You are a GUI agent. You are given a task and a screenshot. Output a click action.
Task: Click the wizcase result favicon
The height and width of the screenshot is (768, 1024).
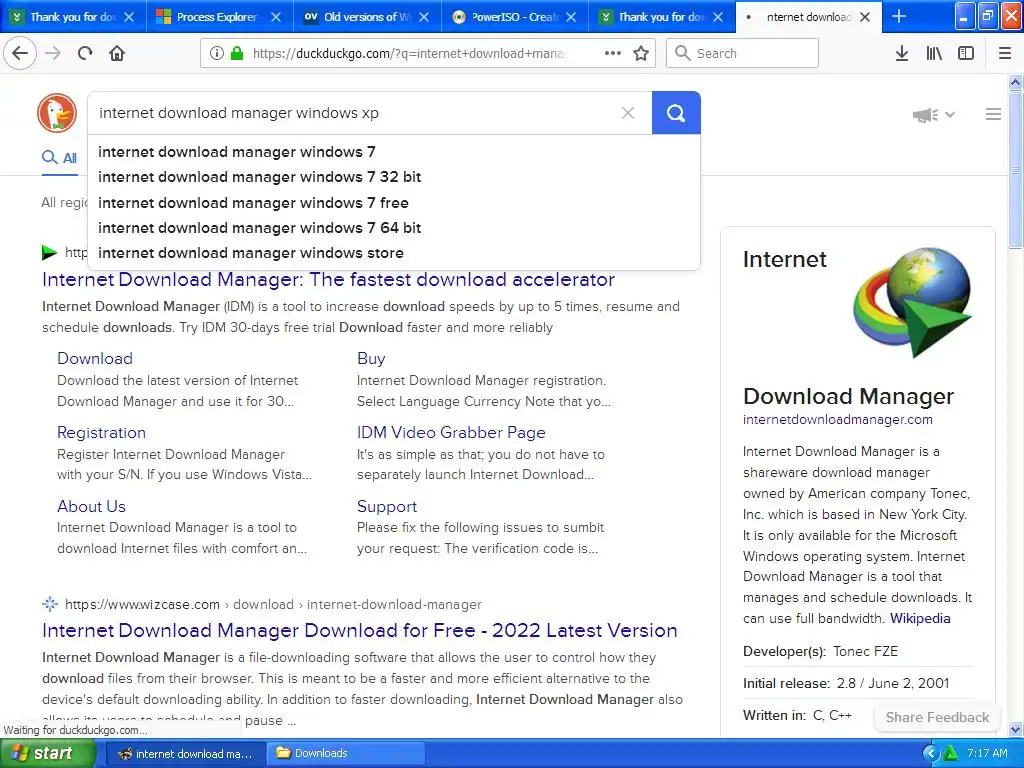point(50,604)
